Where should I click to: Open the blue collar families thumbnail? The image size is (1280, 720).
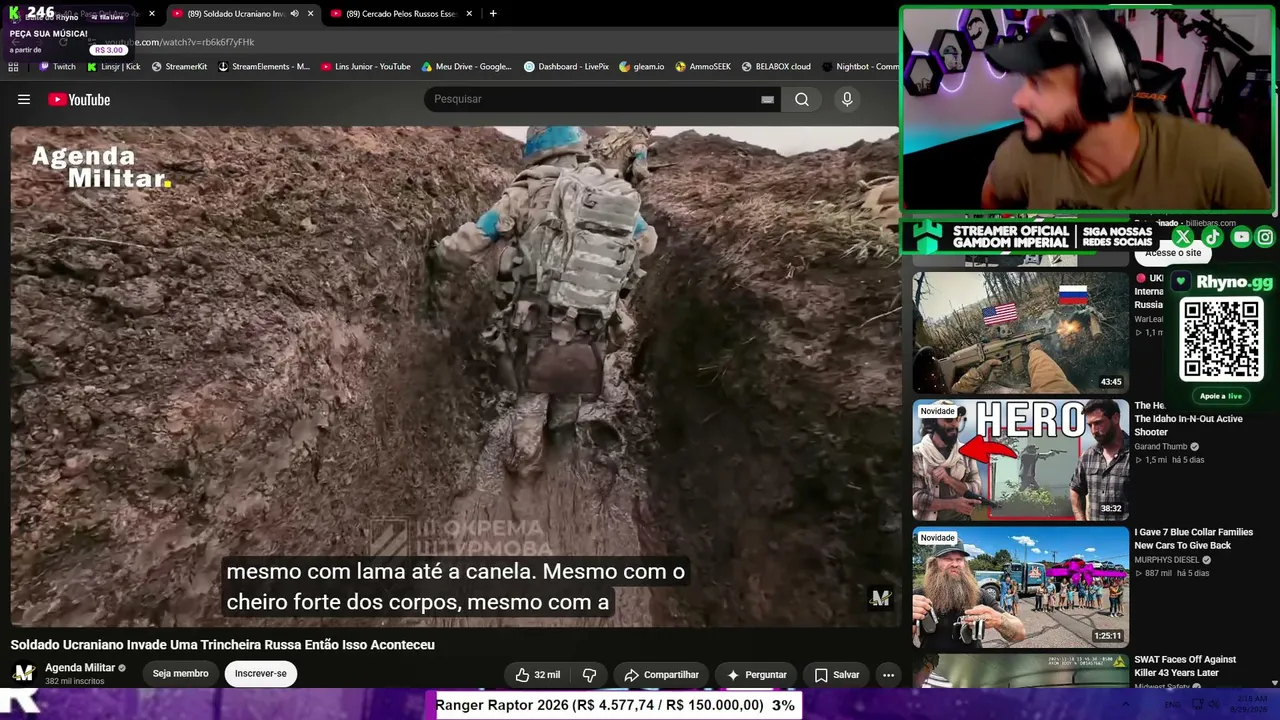tap(1020, 587)
